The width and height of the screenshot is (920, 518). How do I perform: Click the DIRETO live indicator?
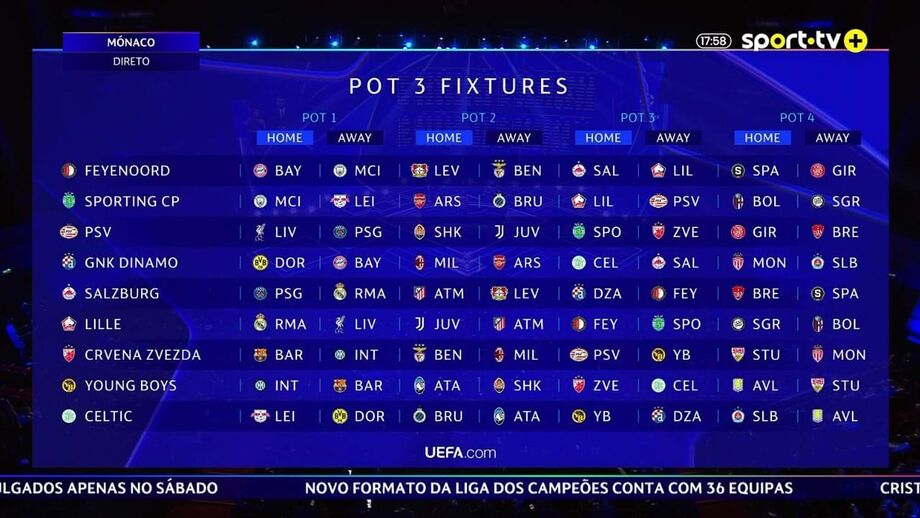click(x=131, y=61)
